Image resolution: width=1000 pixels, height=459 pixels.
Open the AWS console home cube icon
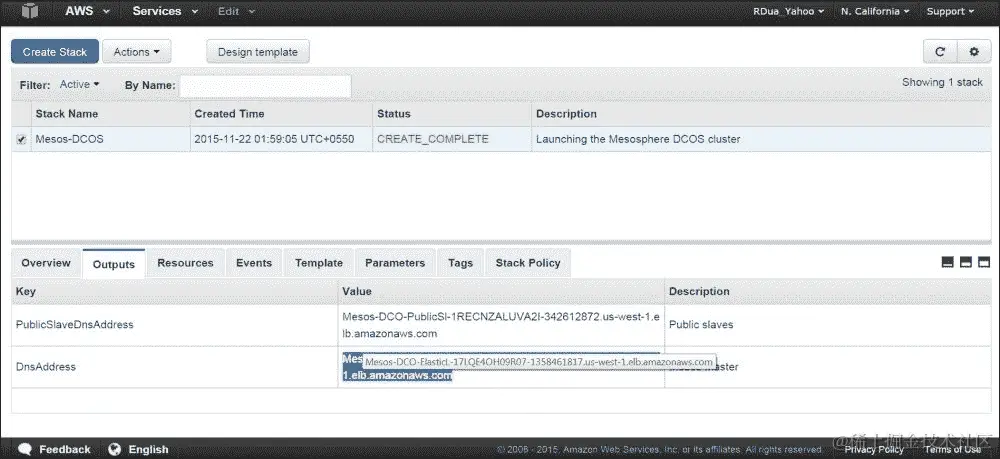click(29, 11)
